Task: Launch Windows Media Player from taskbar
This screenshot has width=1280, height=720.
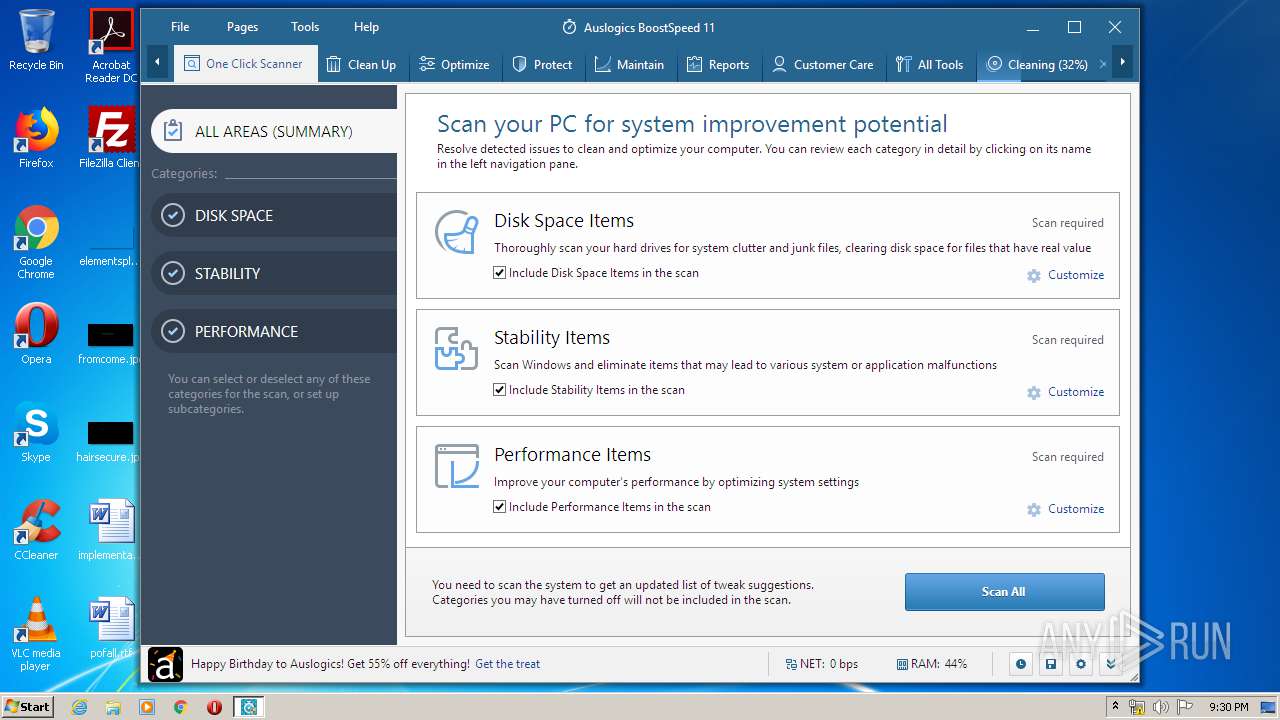Action: click(x=147, y=707)
